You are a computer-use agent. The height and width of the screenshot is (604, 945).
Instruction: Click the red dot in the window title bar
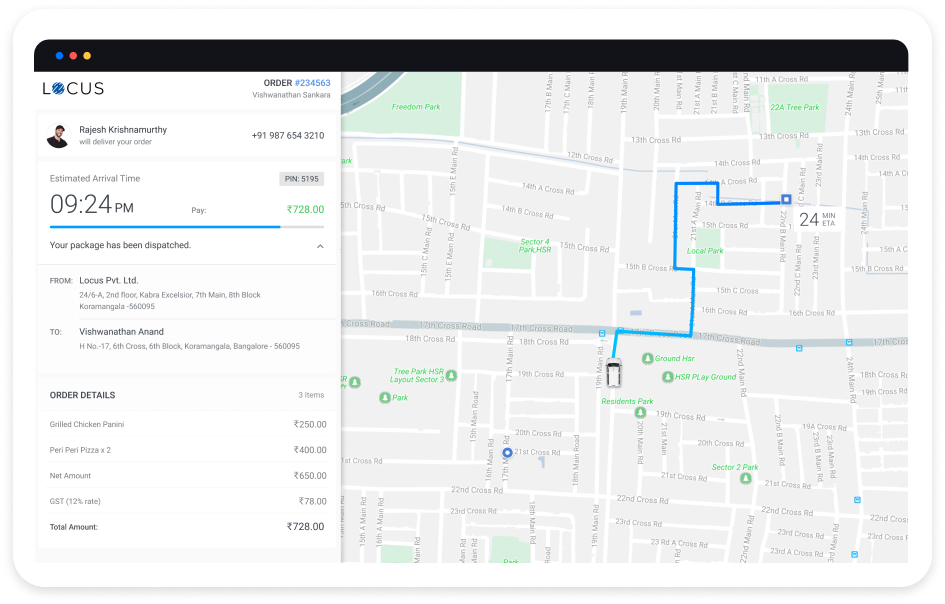tap(73, 56)
